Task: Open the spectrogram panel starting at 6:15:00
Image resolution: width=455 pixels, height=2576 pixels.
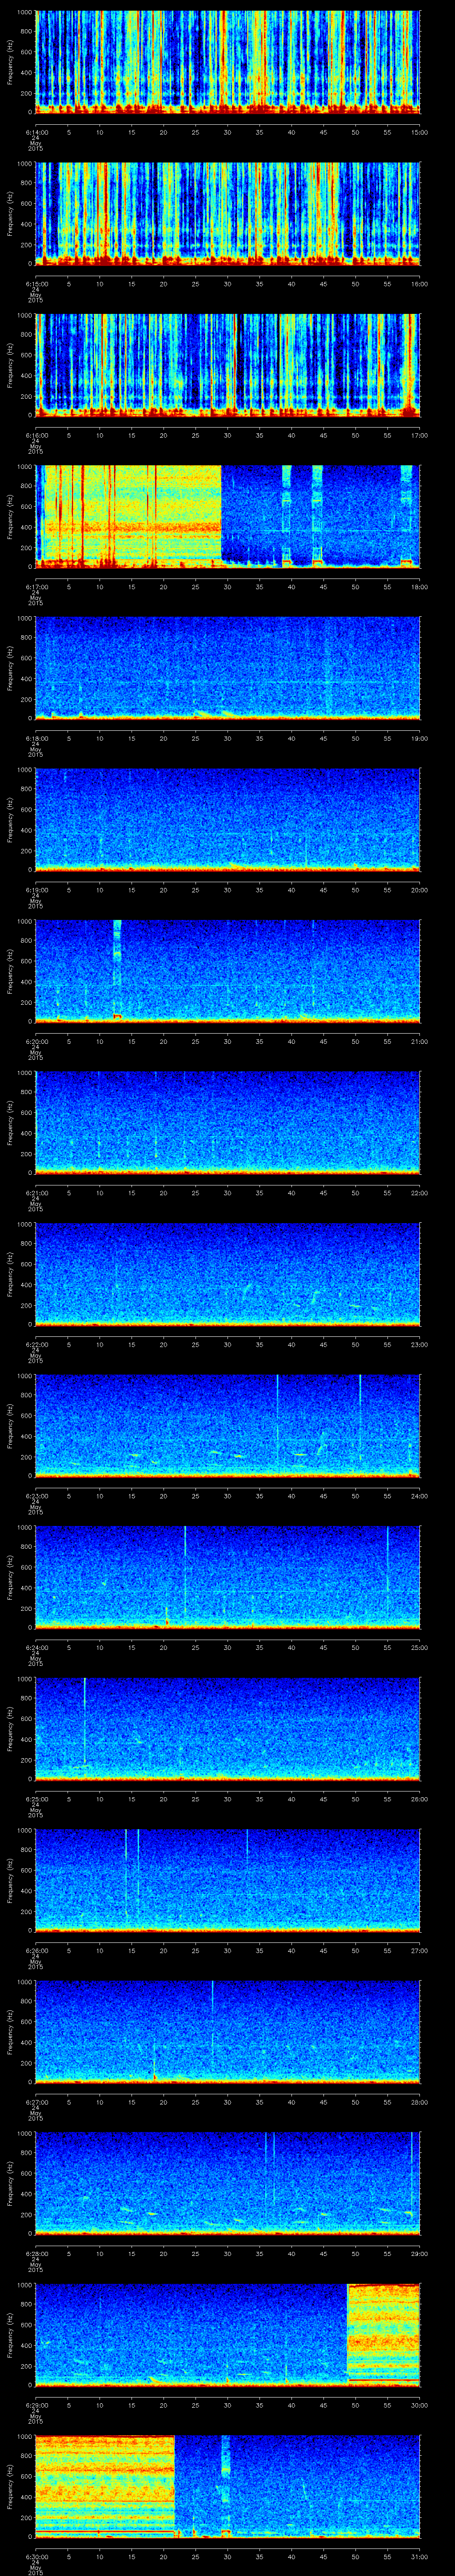Action: [x=228, y=213]
